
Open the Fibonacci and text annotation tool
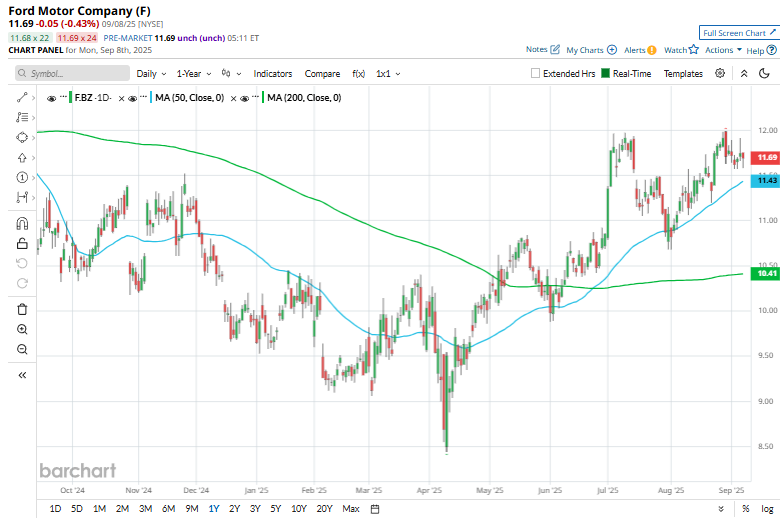(22, 117)
